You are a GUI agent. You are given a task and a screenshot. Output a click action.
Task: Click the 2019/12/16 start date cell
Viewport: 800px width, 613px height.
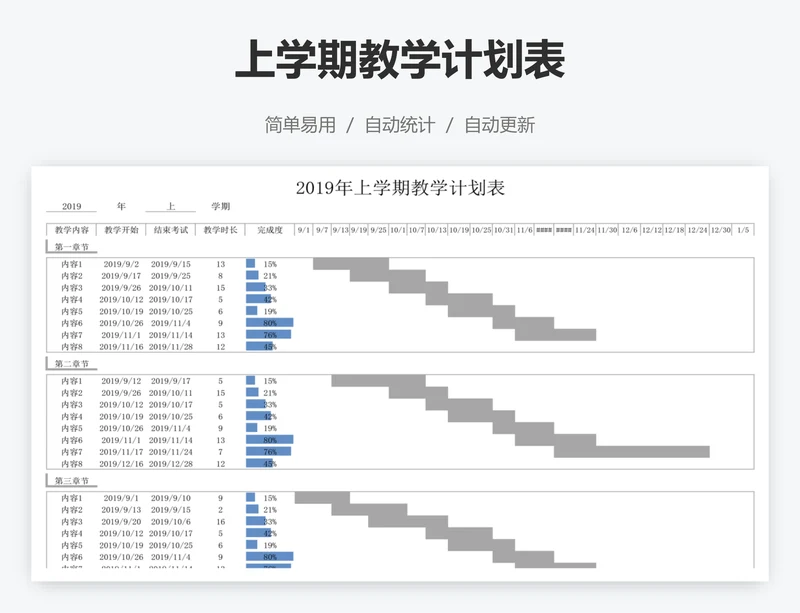tap(121, 463)
